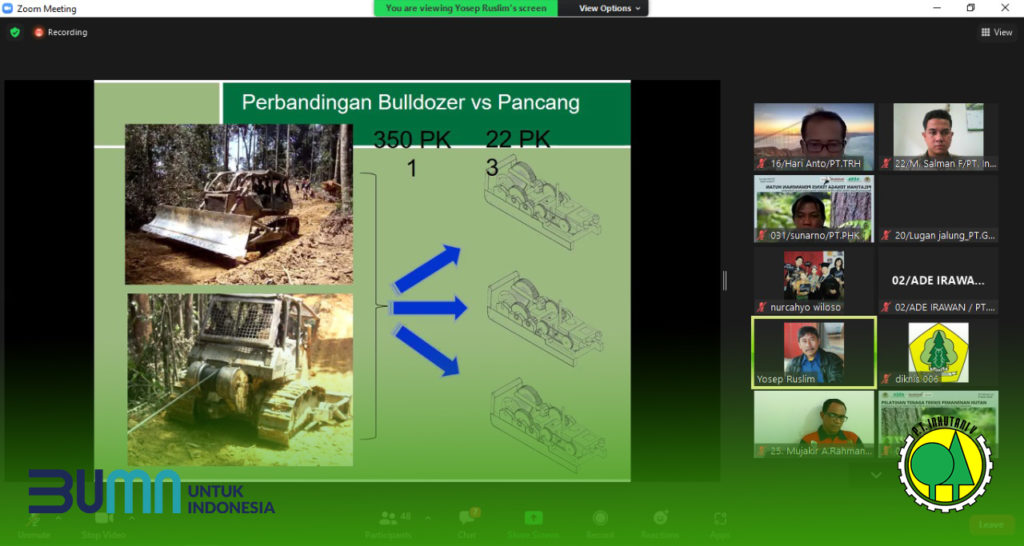Click the screen sharing notification banner

tap(466, 8)
